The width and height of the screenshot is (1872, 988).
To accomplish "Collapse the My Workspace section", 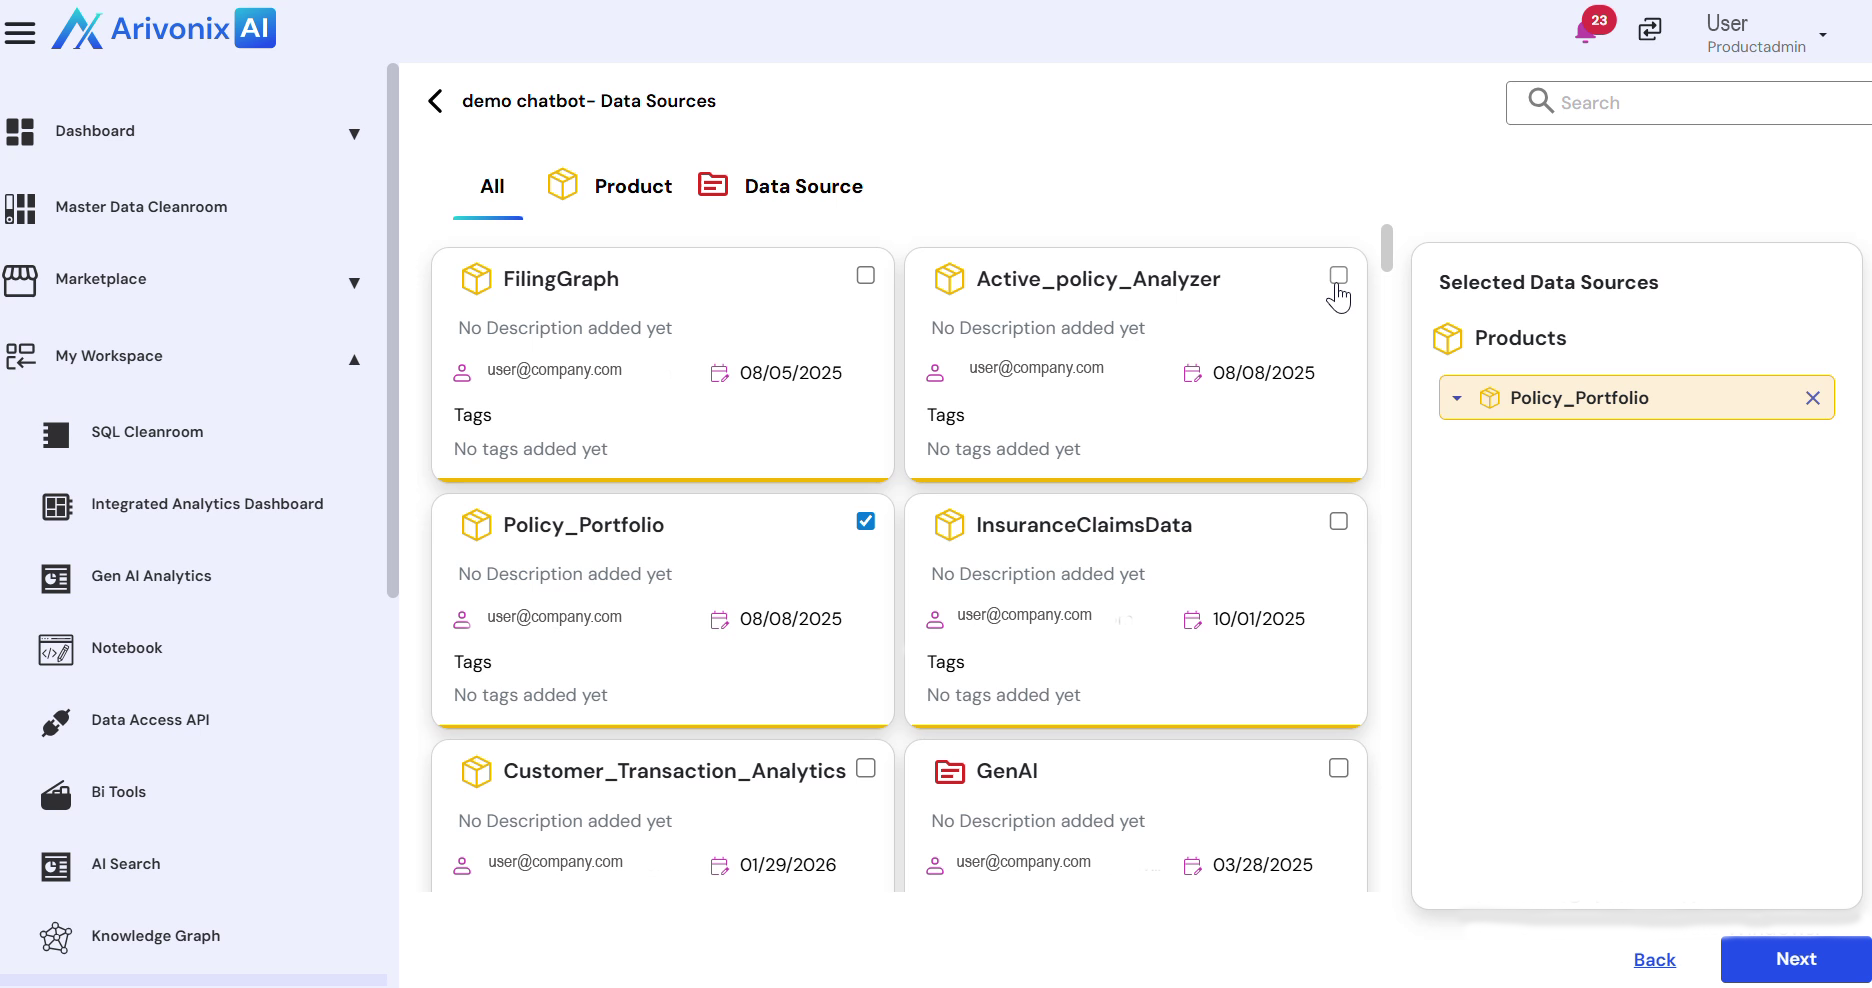I will (x=354, y=359).
